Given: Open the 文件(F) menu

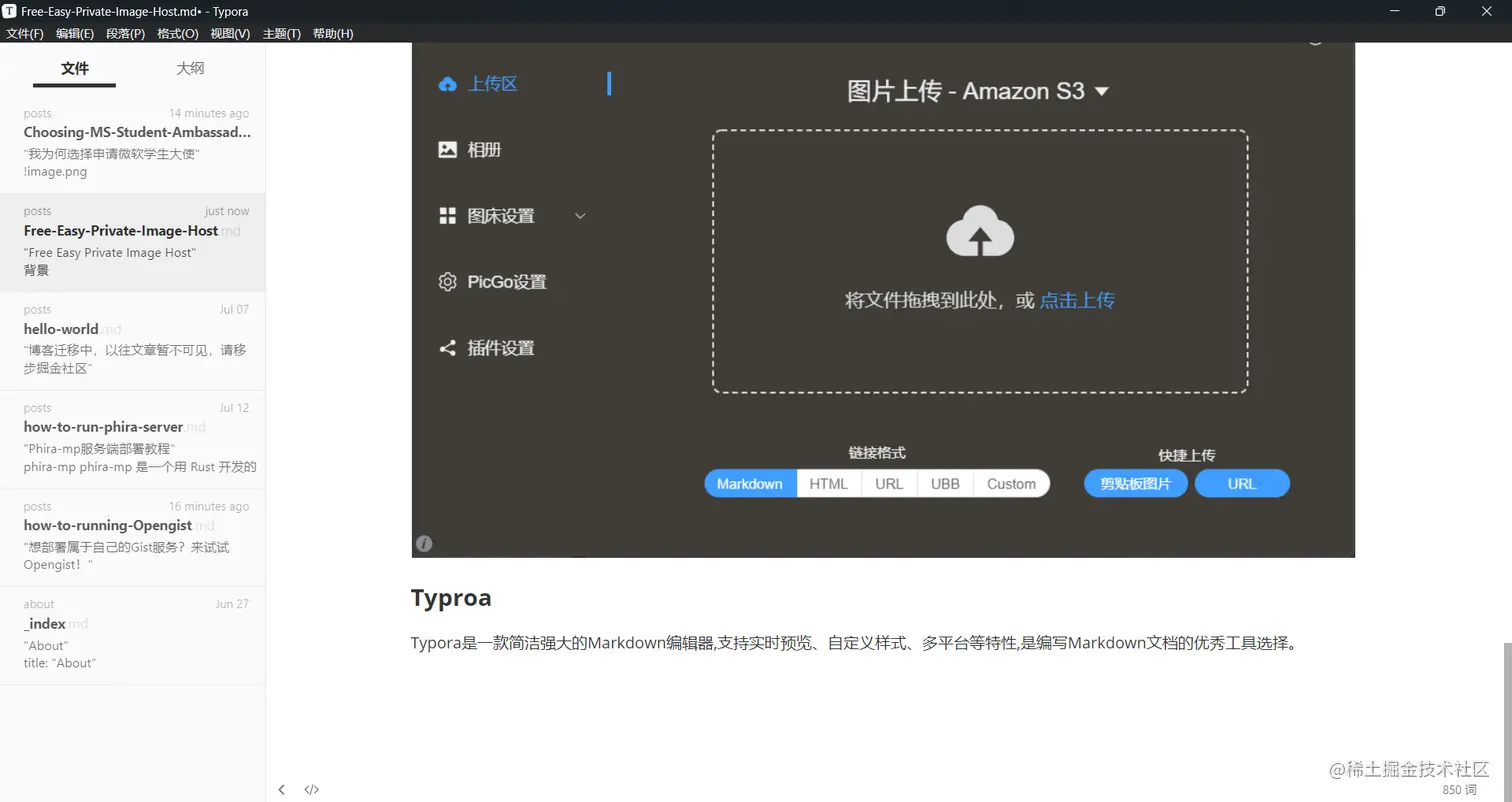Looking at the screenshot, I should coord(25,33).
